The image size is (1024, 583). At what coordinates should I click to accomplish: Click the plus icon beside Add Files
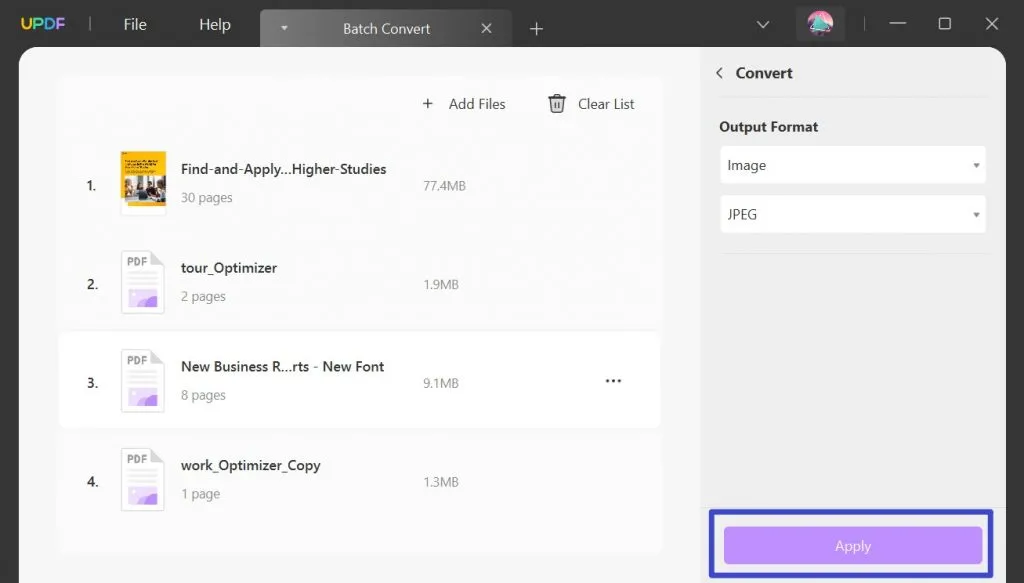(428, 104)
